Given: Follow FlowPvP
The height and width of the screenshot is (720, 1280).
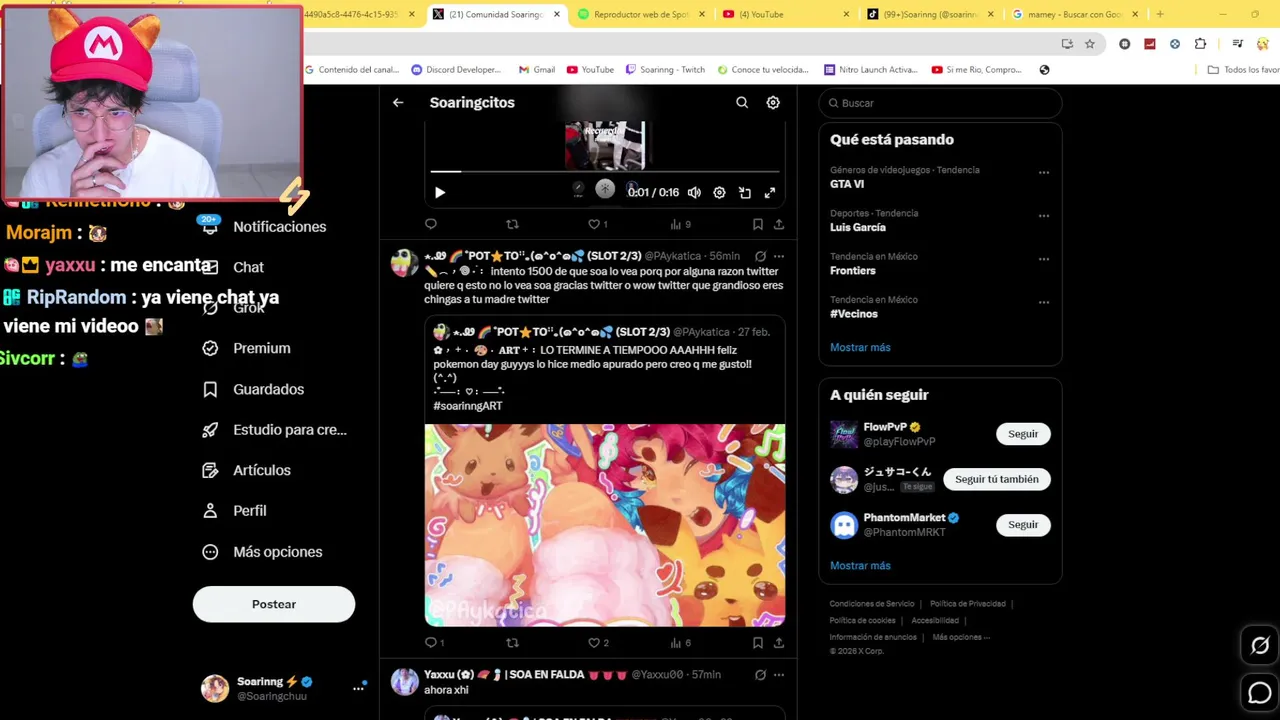Looking at the screenshot, I should click(1023, 434).
